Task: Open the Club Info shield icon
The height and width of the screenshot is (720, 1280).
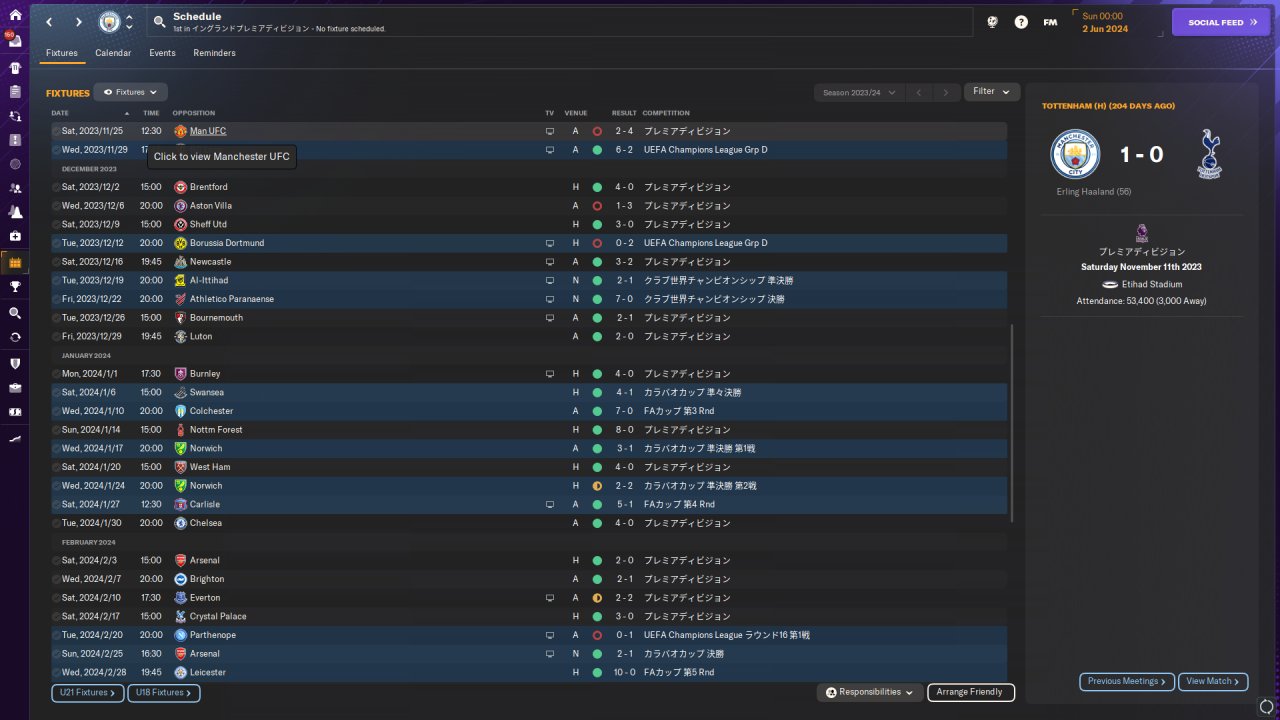Action: point(15,363)
